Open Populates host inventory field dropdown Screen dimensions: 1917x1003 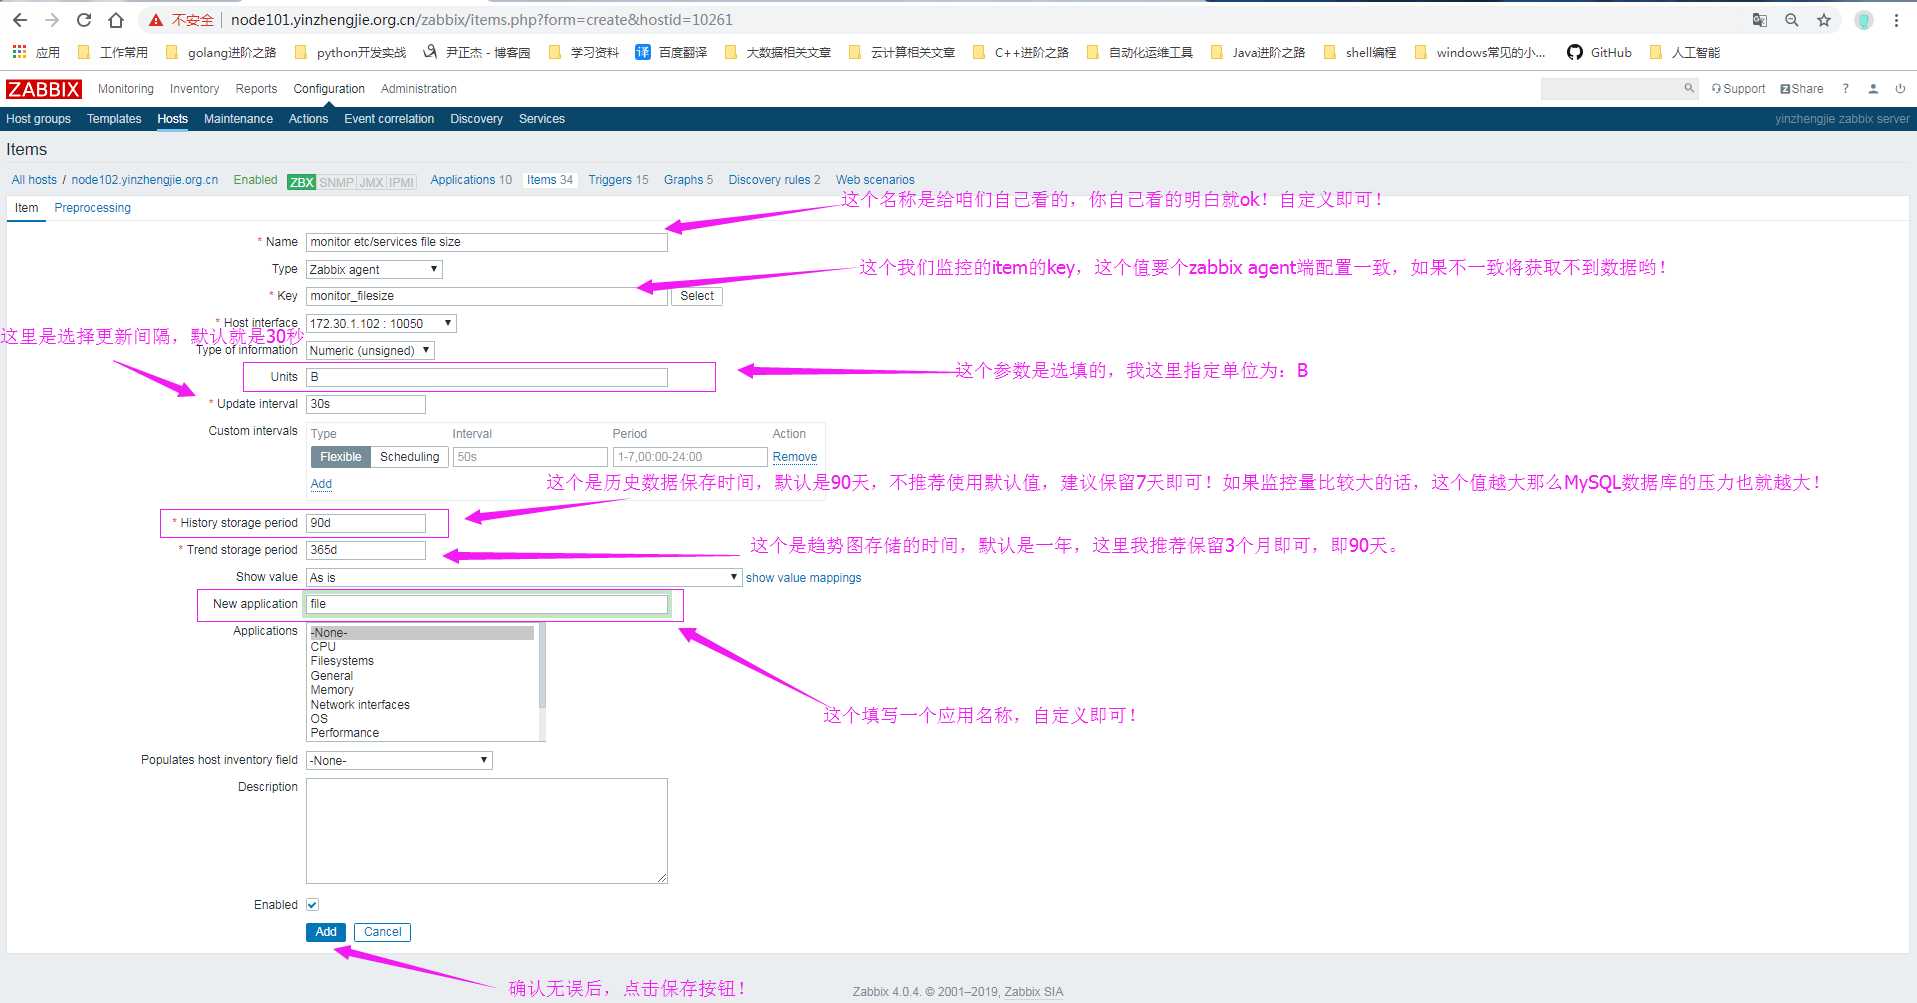pos(399,760)
